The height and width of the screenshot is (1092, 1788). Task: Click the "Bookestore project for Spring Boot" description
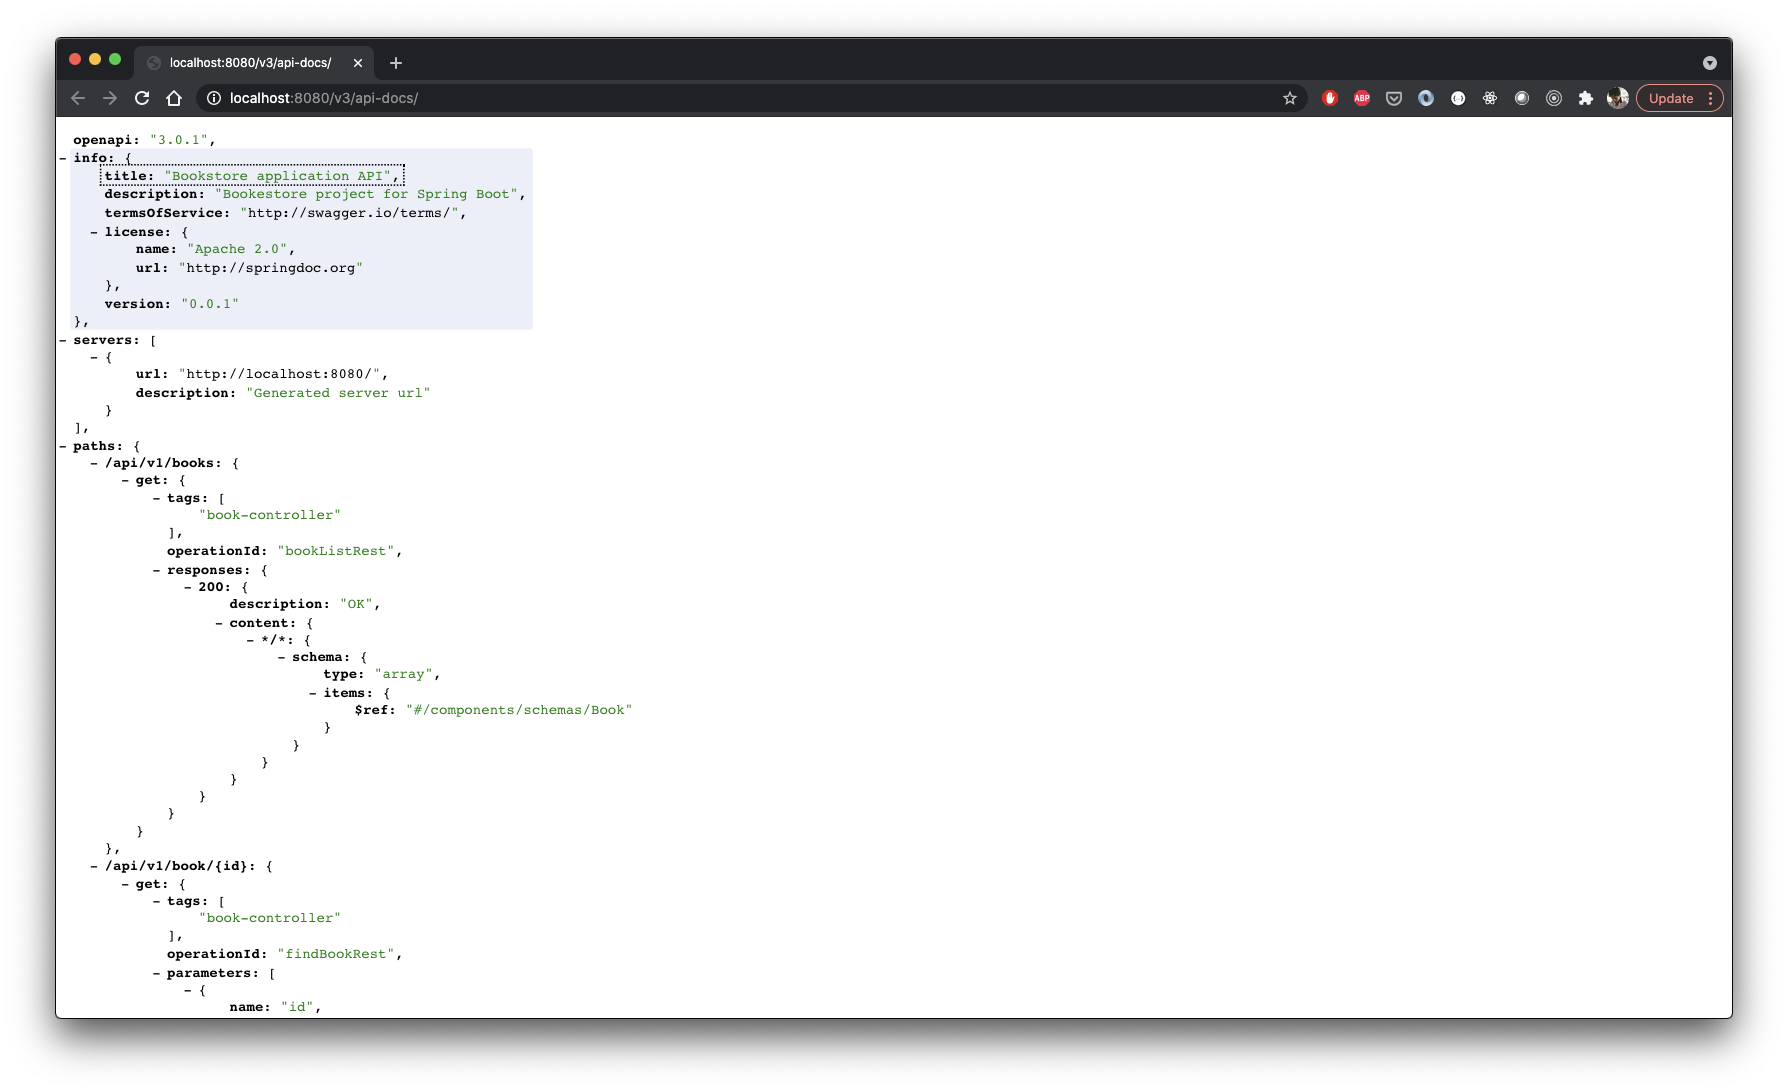coord(366,194)
